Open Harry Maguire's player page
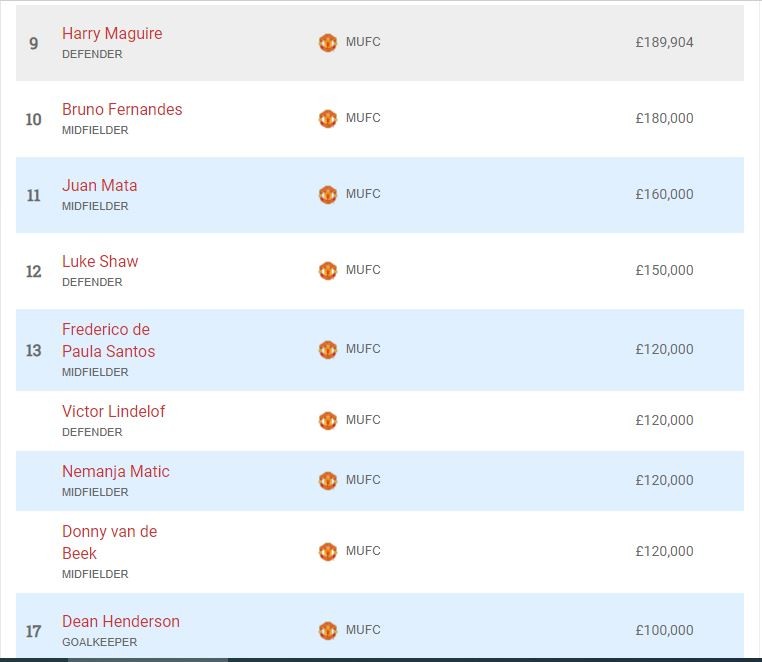 pyautogui.click(x=112, y=33)
